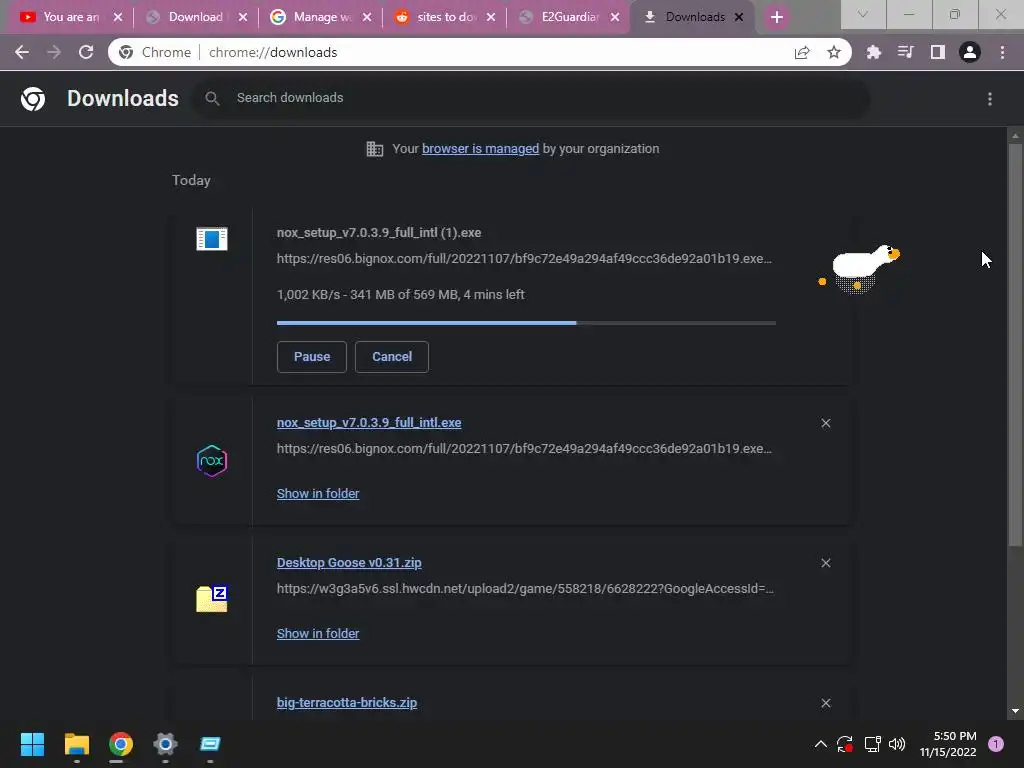Open the media control icon in toolbar
The width and height of the screenshot is (1024, 768).
[905, 52]
